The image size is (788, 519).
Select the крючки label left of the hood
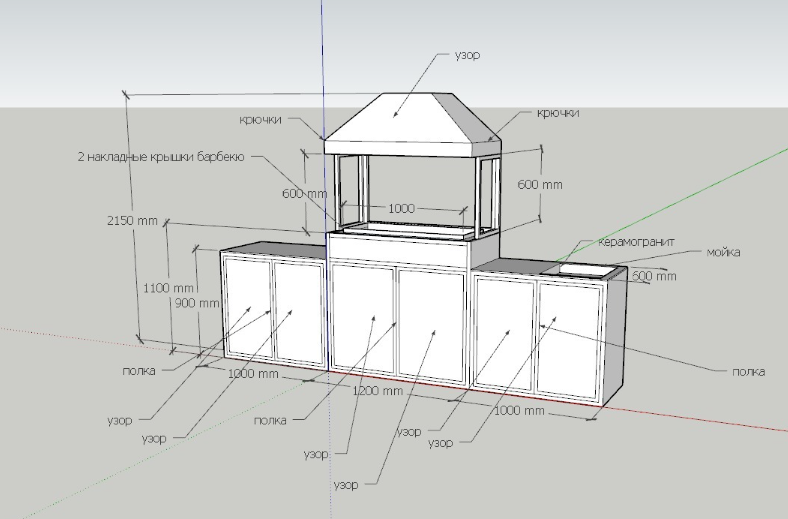[259, 119]
